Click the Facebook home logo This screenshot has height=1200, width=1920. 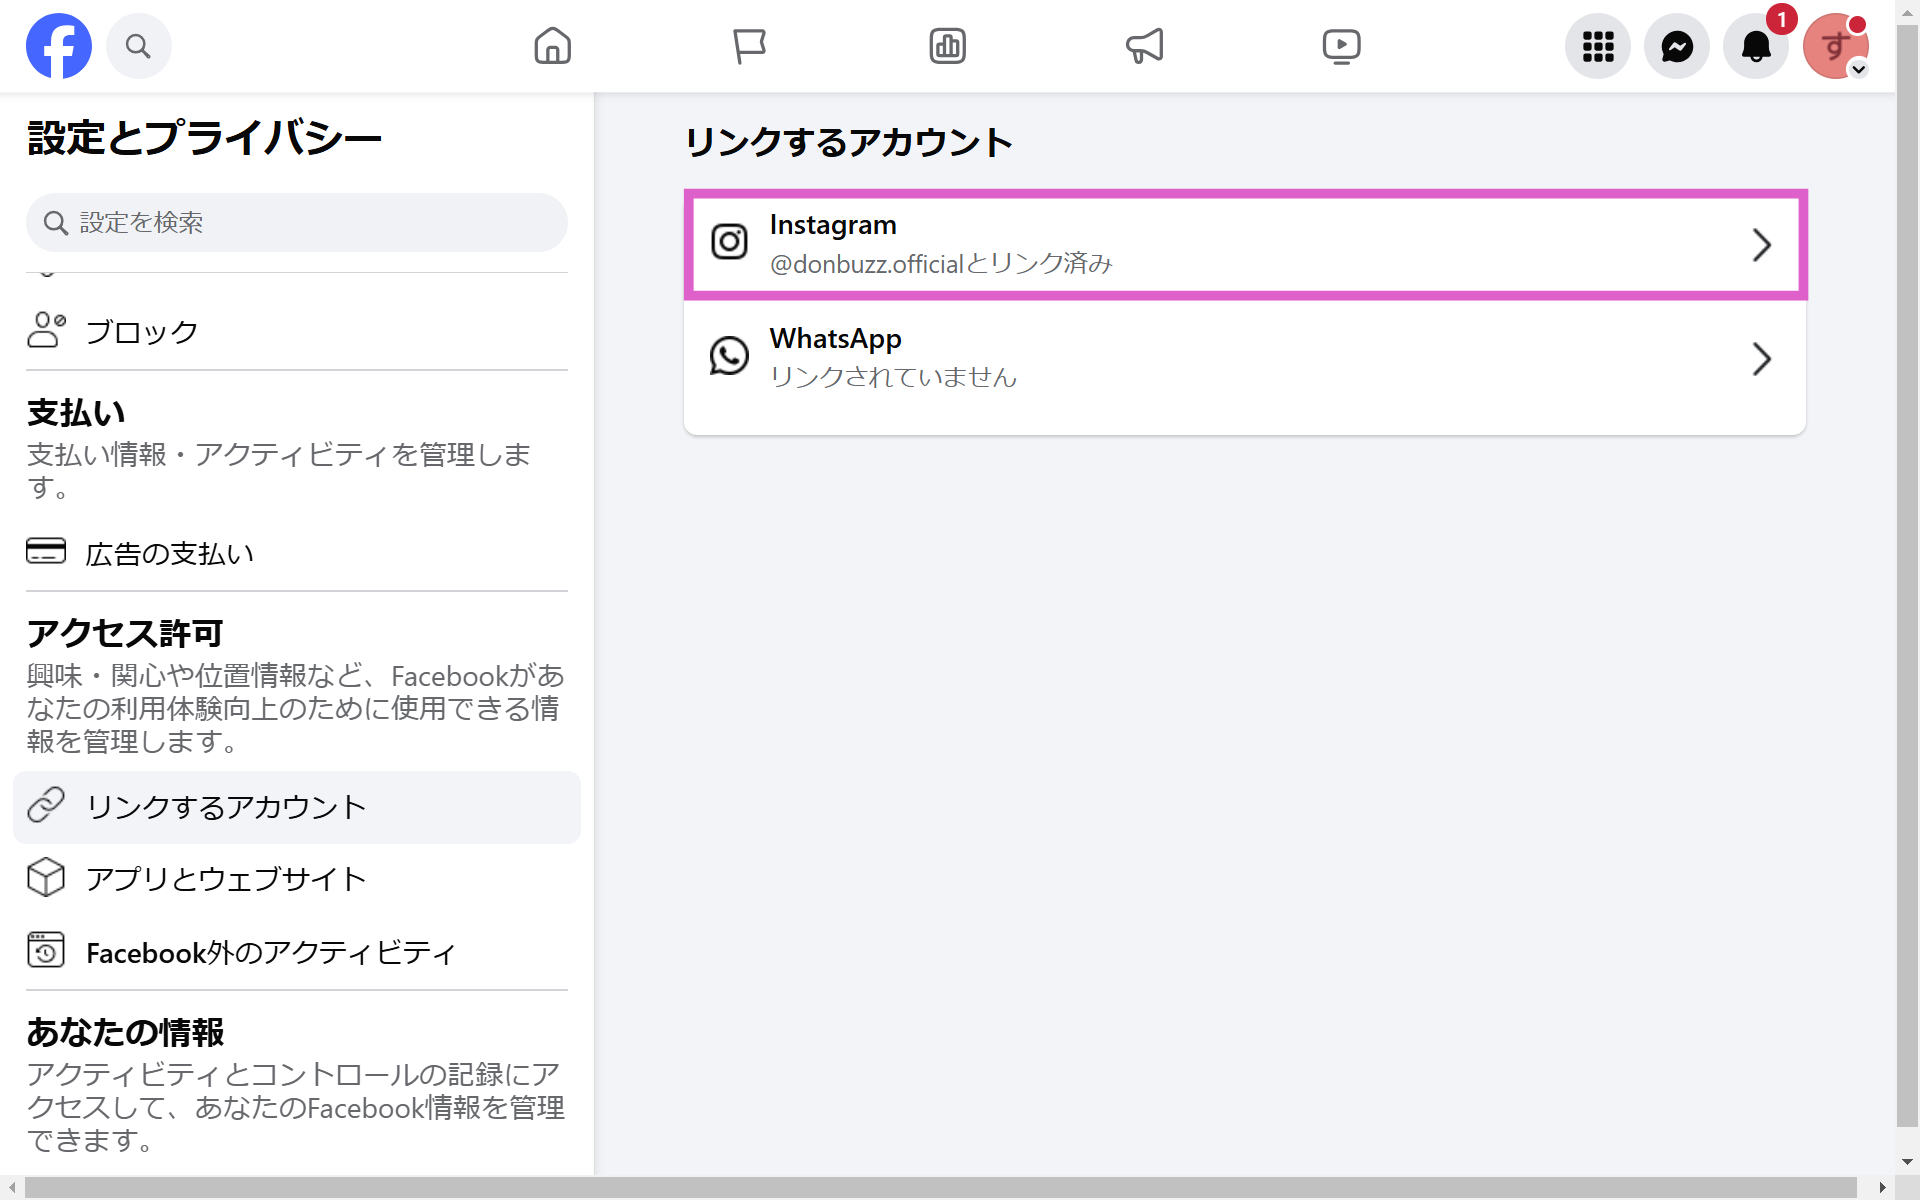(x=59, y=45)
